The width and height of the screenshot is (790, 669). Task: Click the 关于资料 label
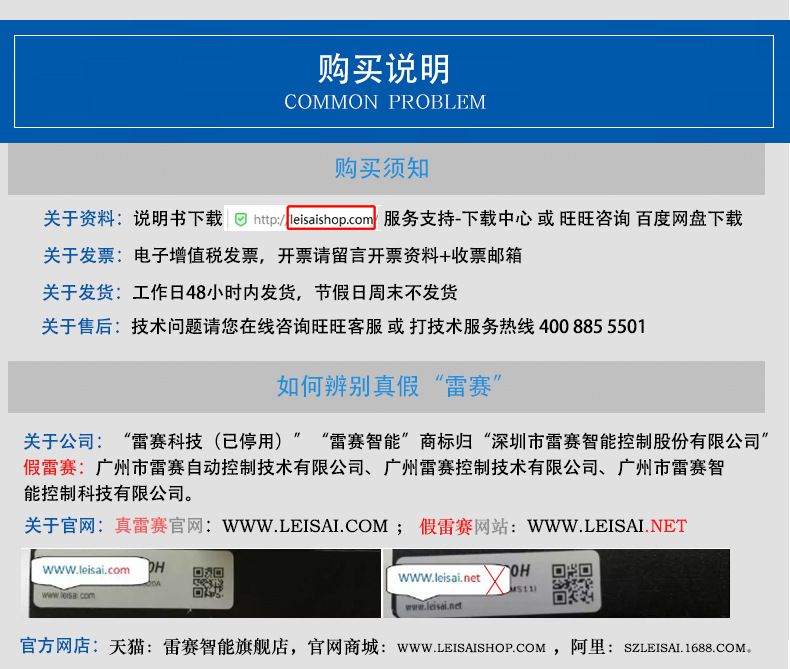coord(83,219)
